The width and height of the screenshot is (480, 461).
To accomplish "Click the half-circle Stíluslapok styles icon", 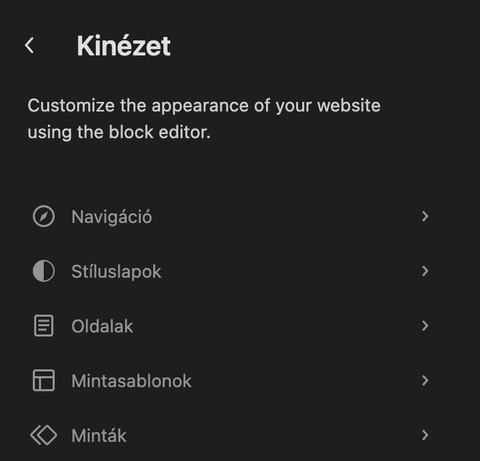I will tap(44, 271).
